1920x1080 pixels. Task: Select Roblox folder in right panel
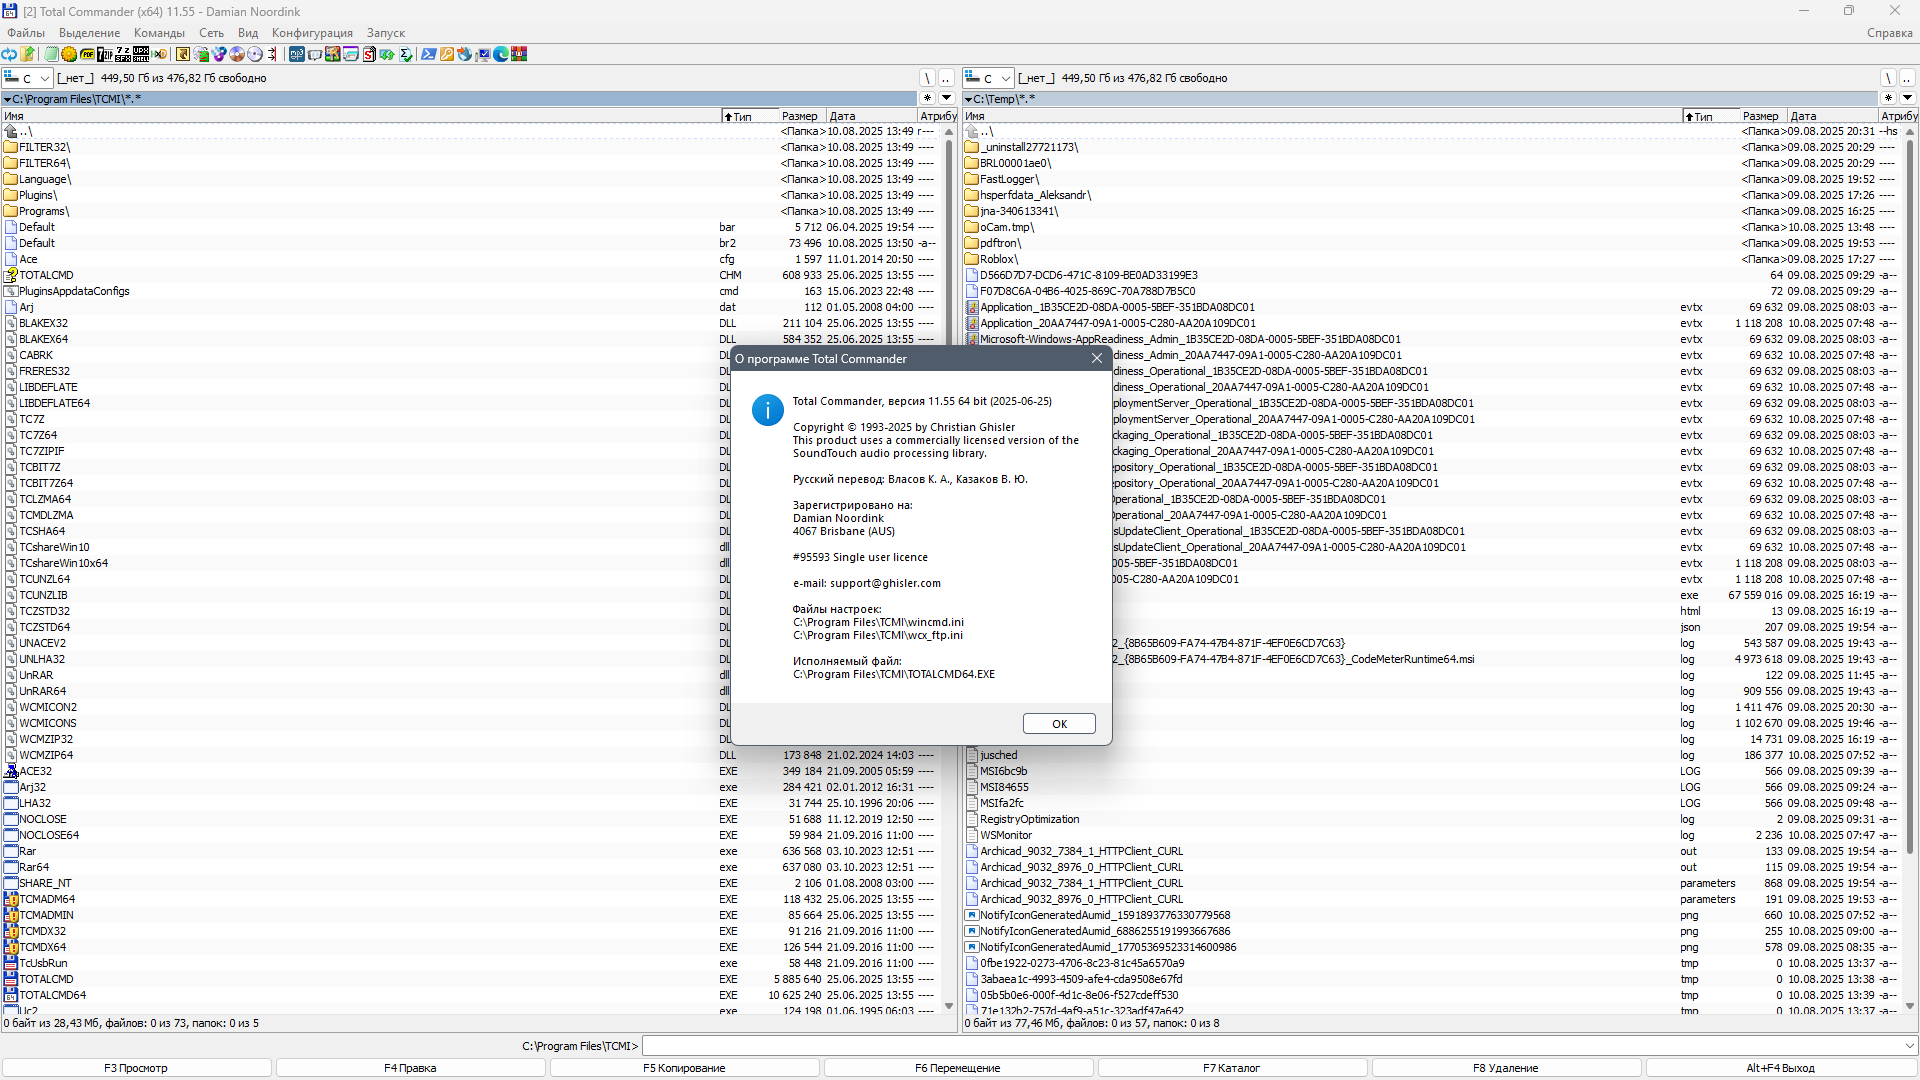(1431, 259)
